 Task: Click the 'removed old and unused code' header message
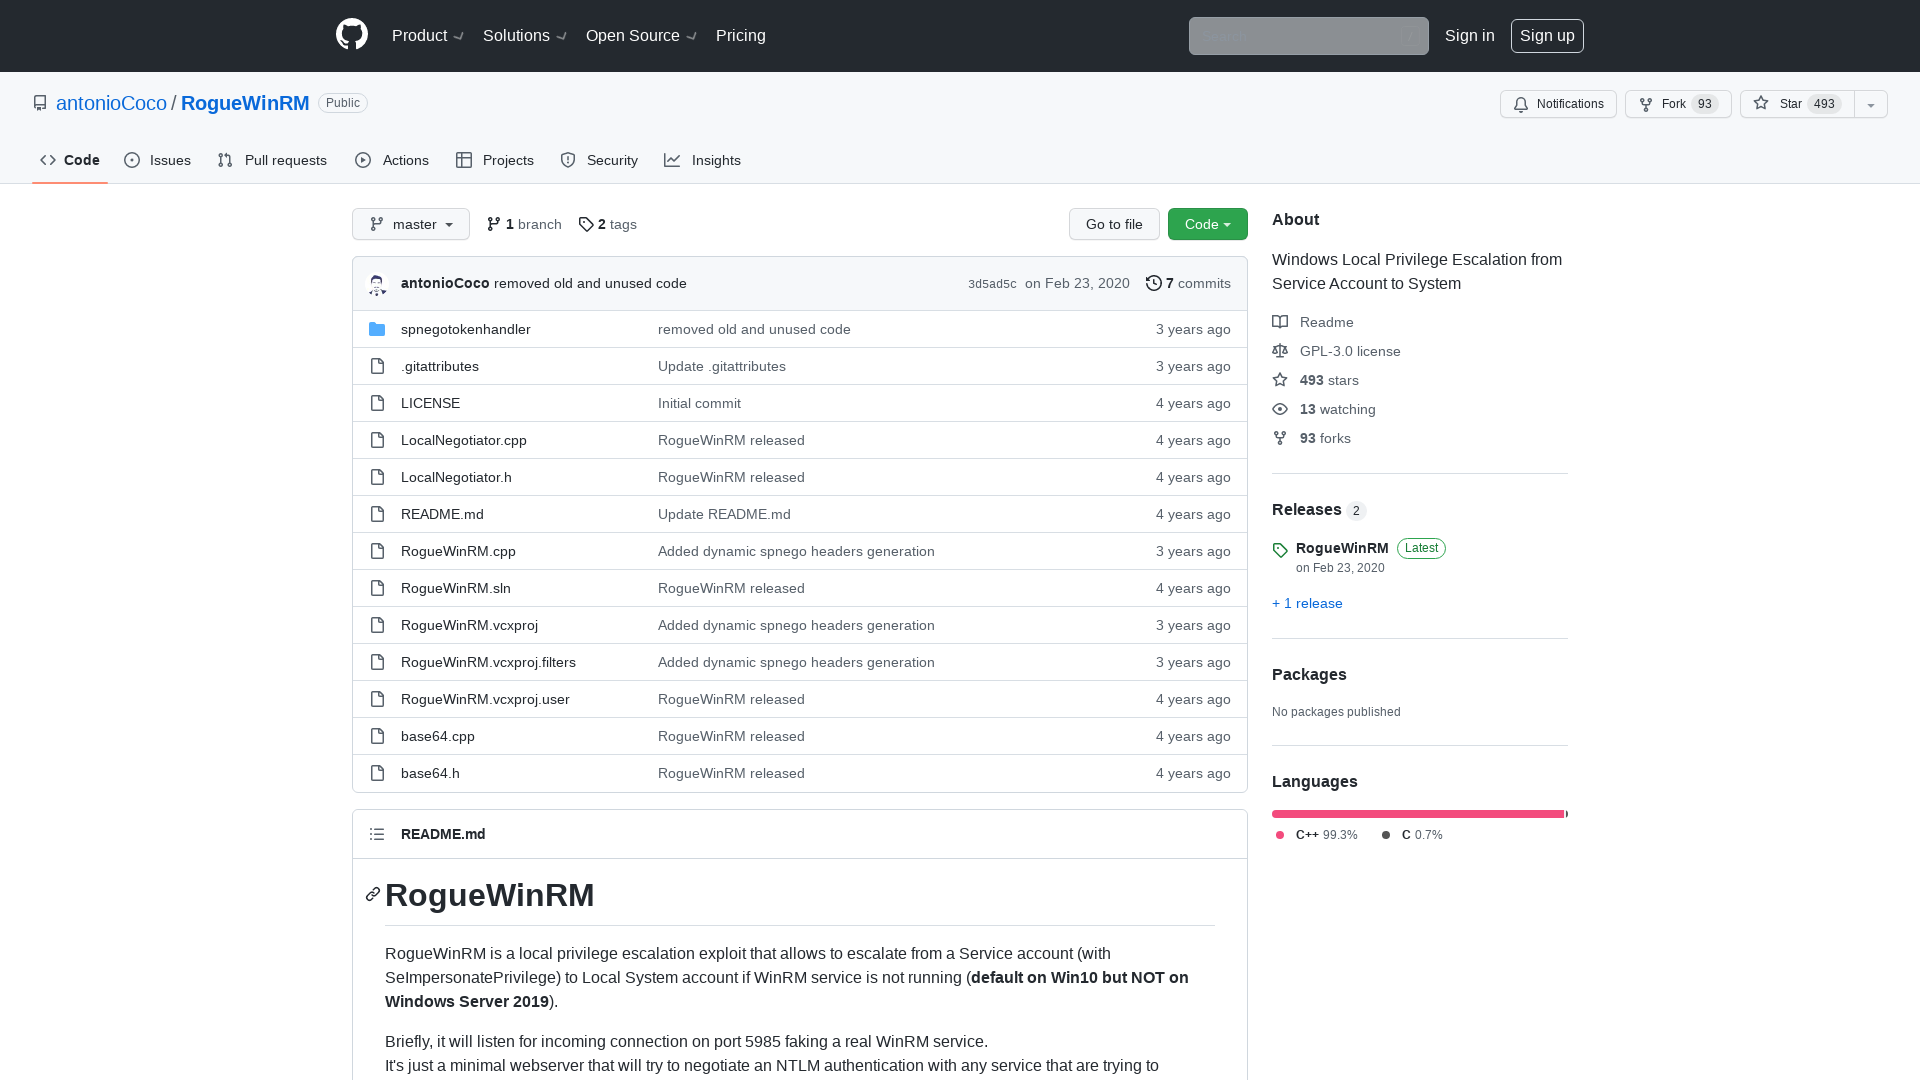click(590, 283)
